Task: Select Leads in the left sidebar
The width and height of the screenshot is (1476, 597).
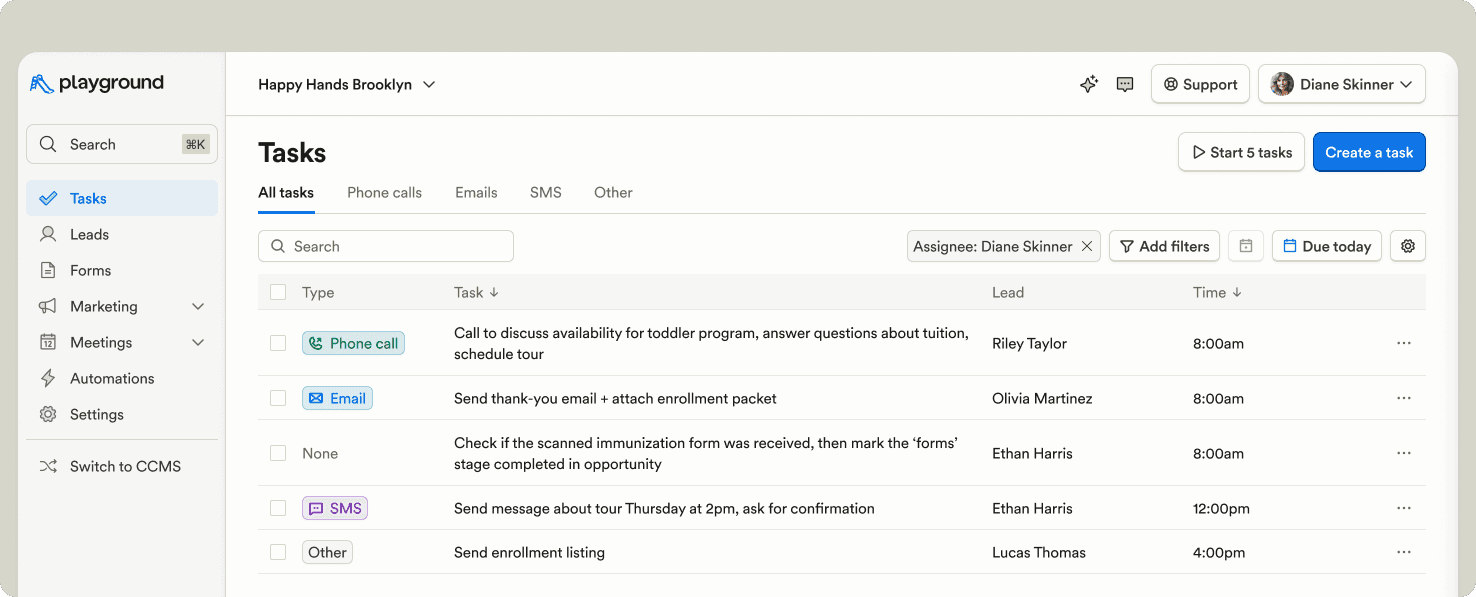Action: click(x=90, y=234)
